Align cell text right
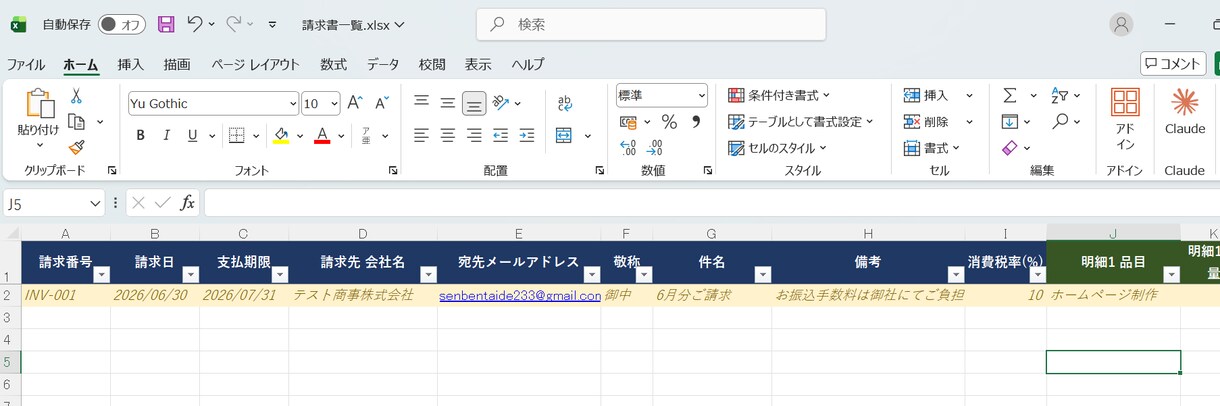This screenshot has height=406, width=1220. [474, 135]
